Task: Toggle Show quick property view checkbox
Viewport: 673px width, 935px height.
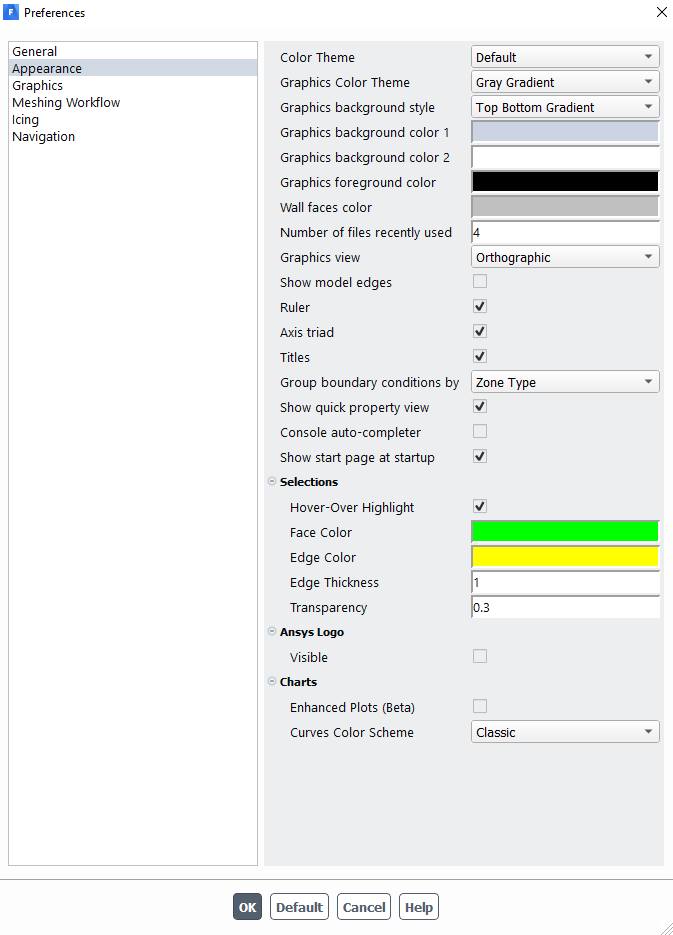Action: [x=480, y=407]
